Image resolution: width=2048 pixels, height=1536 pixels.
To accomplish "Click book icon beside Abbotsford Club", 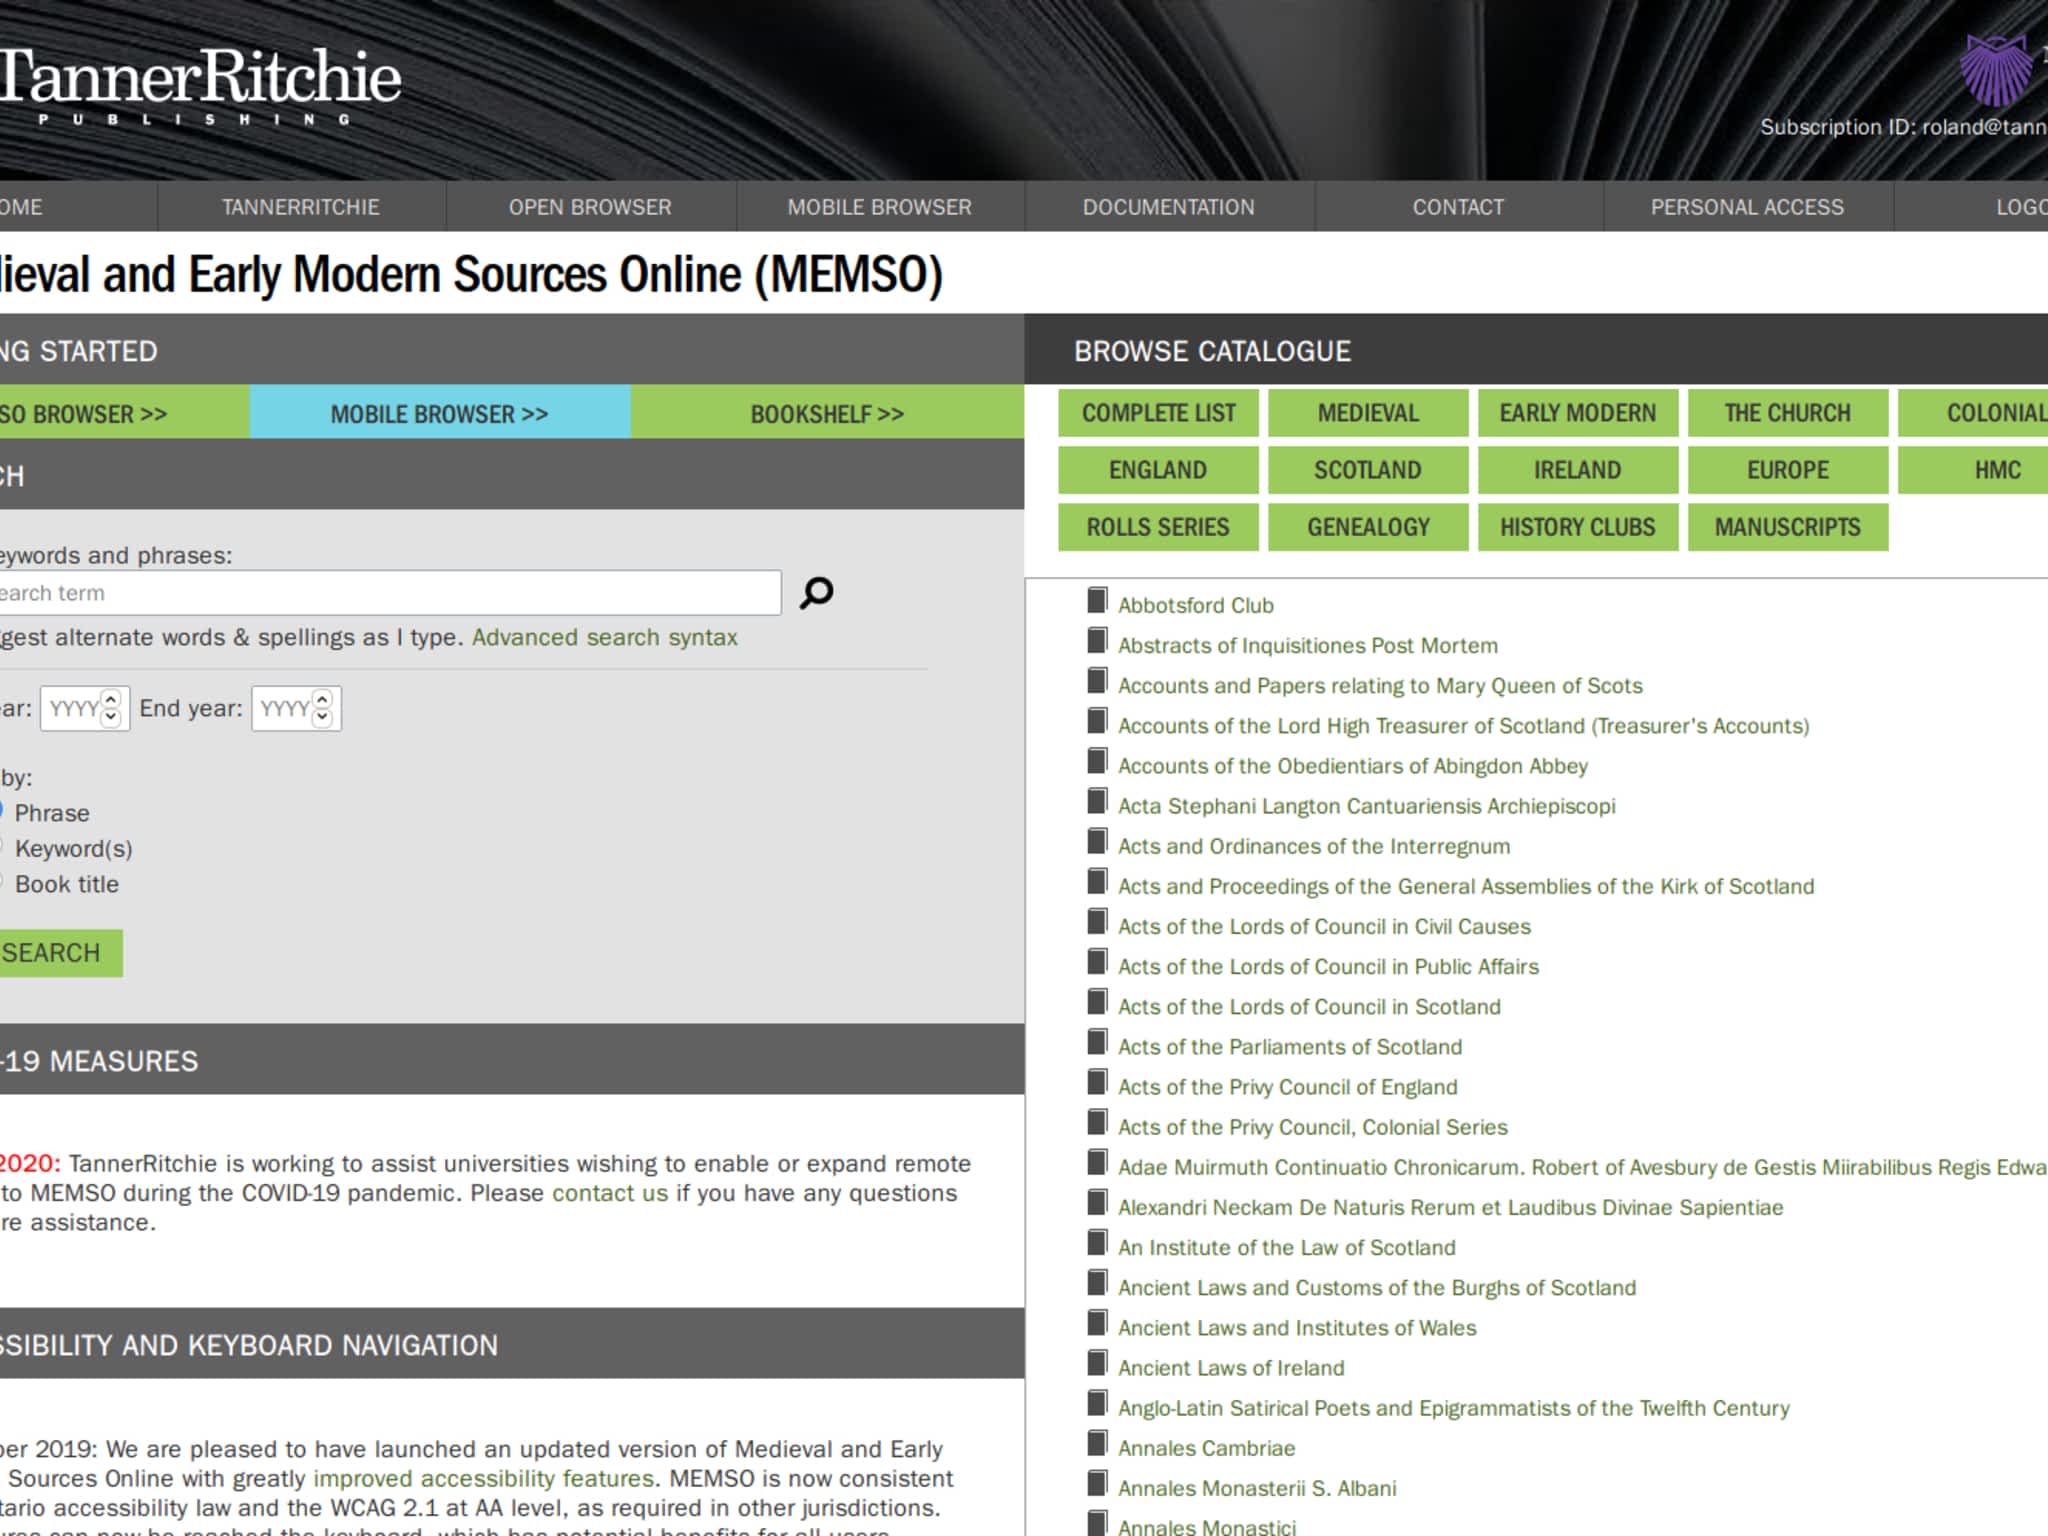I will pos(1097,602).
